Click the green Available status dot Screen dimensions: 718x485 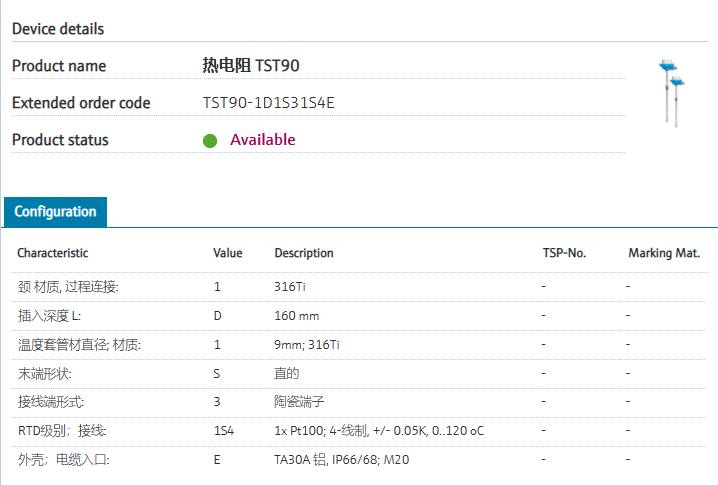210,141
